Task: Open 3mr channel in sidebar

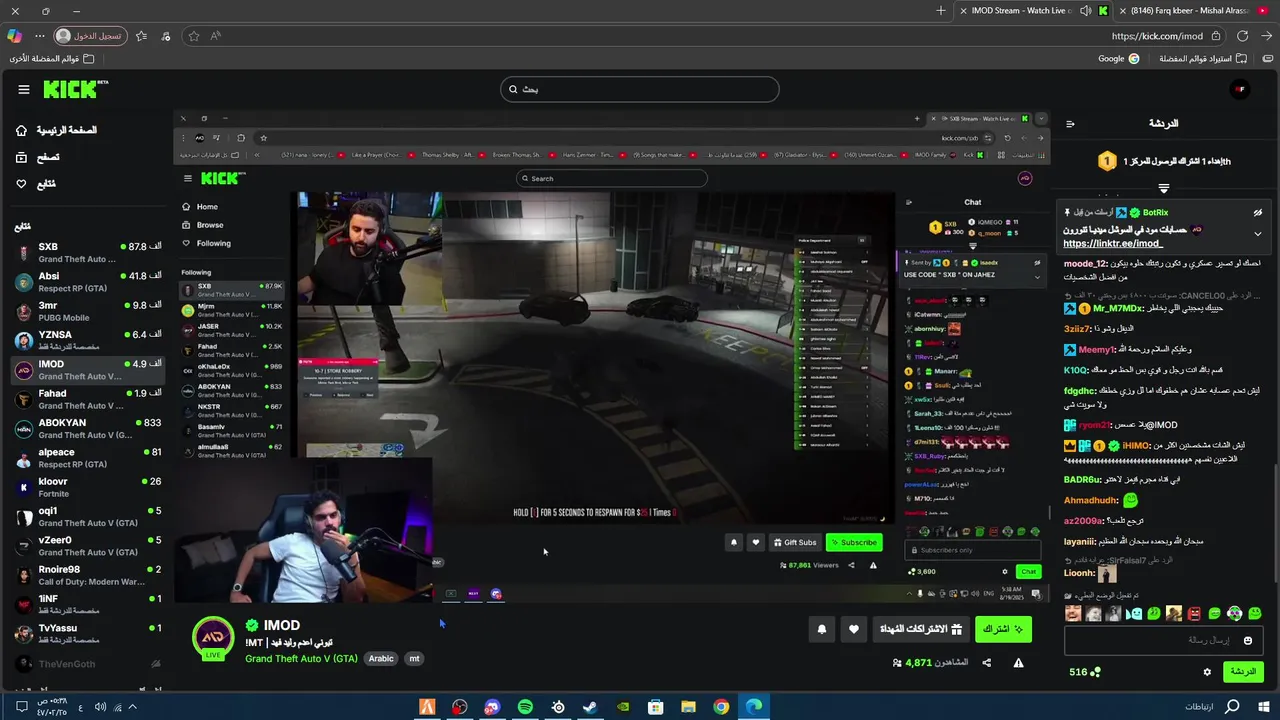Action: [x=88, y=311]
